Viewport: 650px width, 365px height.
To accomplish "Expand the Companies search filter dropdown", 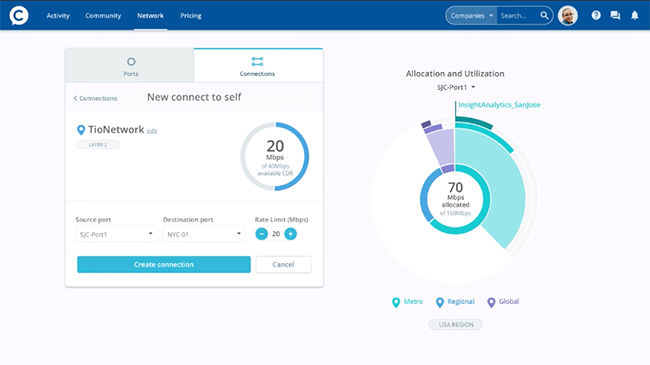I will 471,15.
